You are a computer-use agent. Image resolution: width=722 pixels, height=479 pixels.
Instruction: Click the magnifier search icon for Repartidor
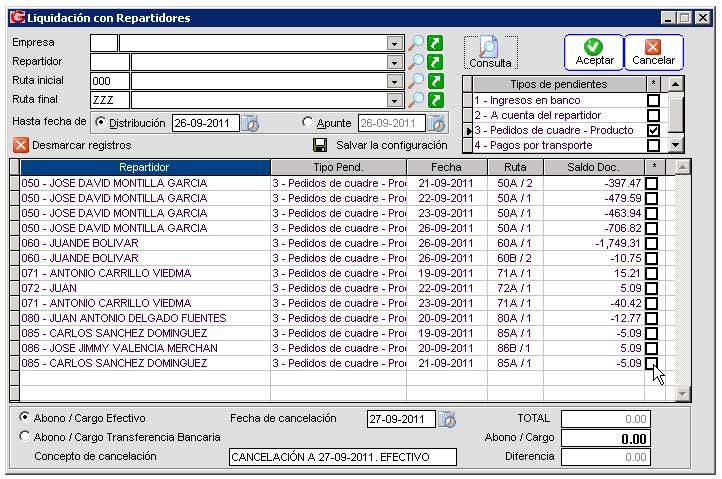click(x=416, y=62)
